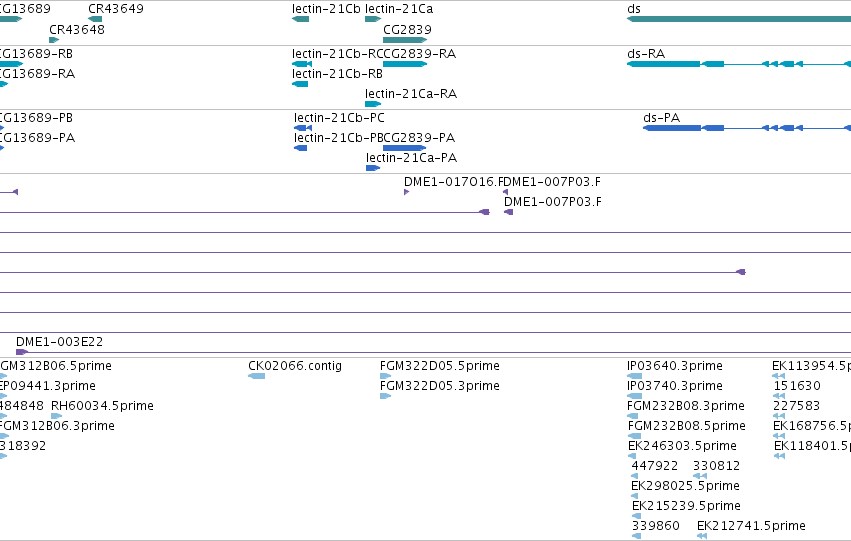Open the 318392 EST label

23,446
